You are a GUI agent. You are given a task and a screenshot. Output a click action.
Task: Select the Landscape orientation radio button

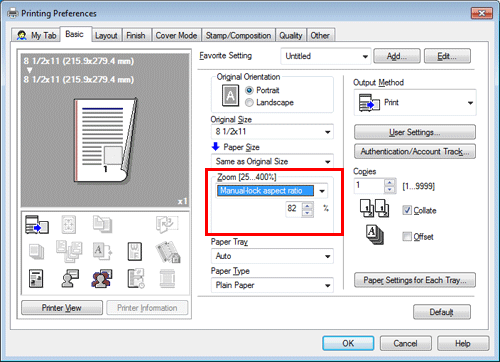coord(249,103)
